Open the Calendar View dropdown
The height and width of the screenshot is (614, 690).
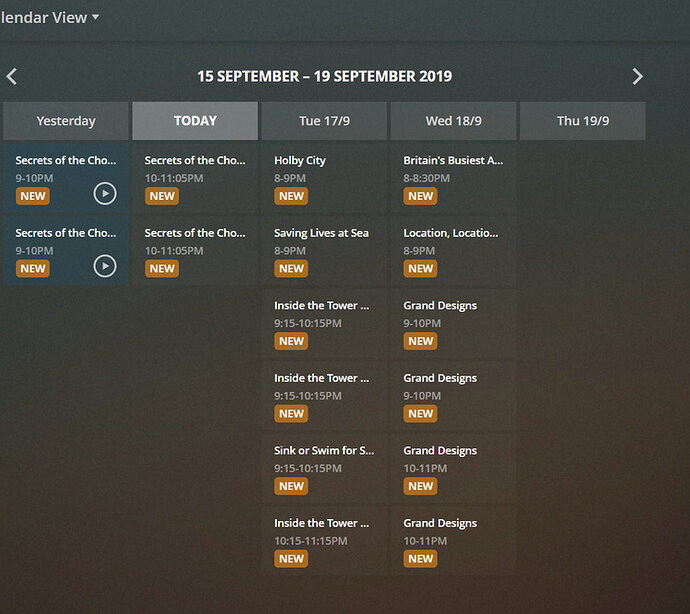(x=50, y=17)
